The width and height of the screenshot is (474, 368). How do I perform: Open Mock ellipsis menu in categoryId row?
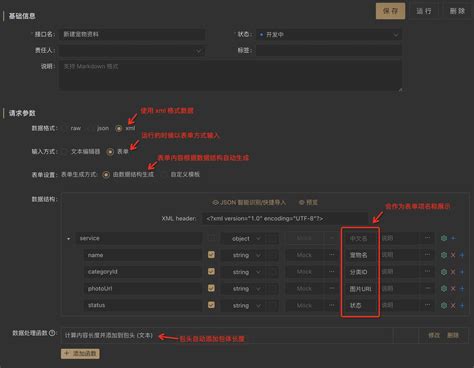331,272
